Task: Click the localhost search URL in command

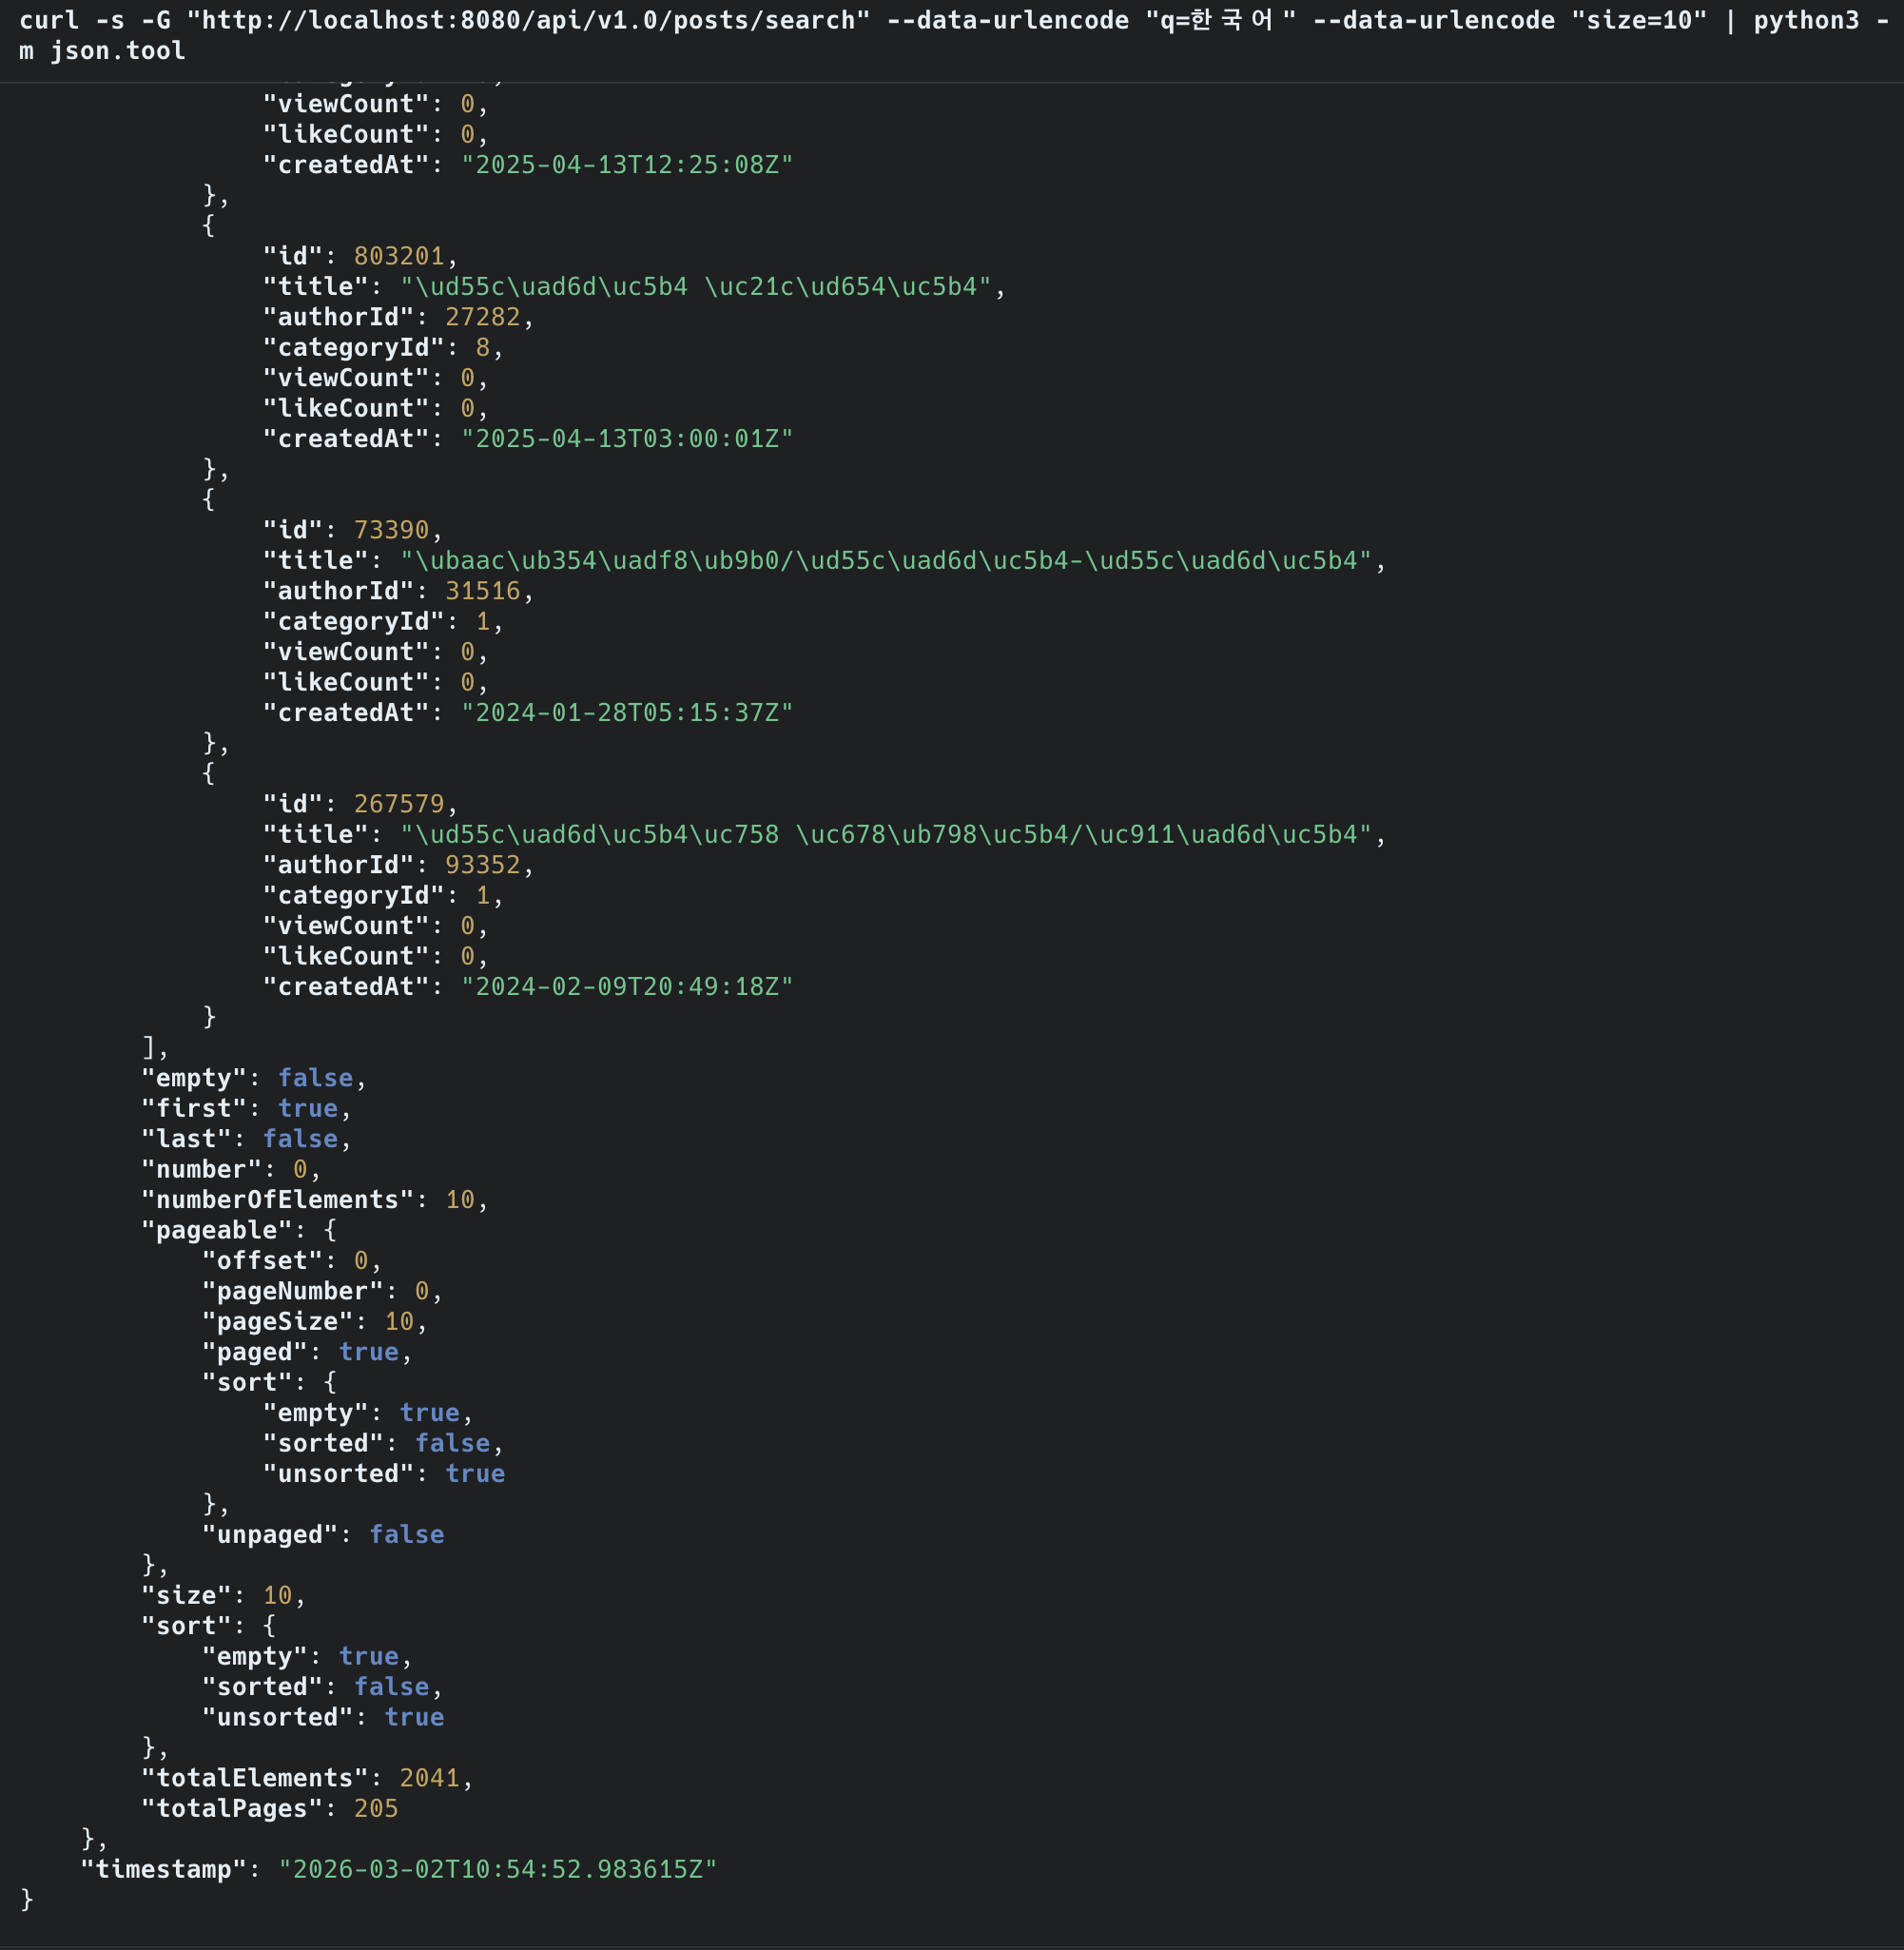Action: click(528, 20)
